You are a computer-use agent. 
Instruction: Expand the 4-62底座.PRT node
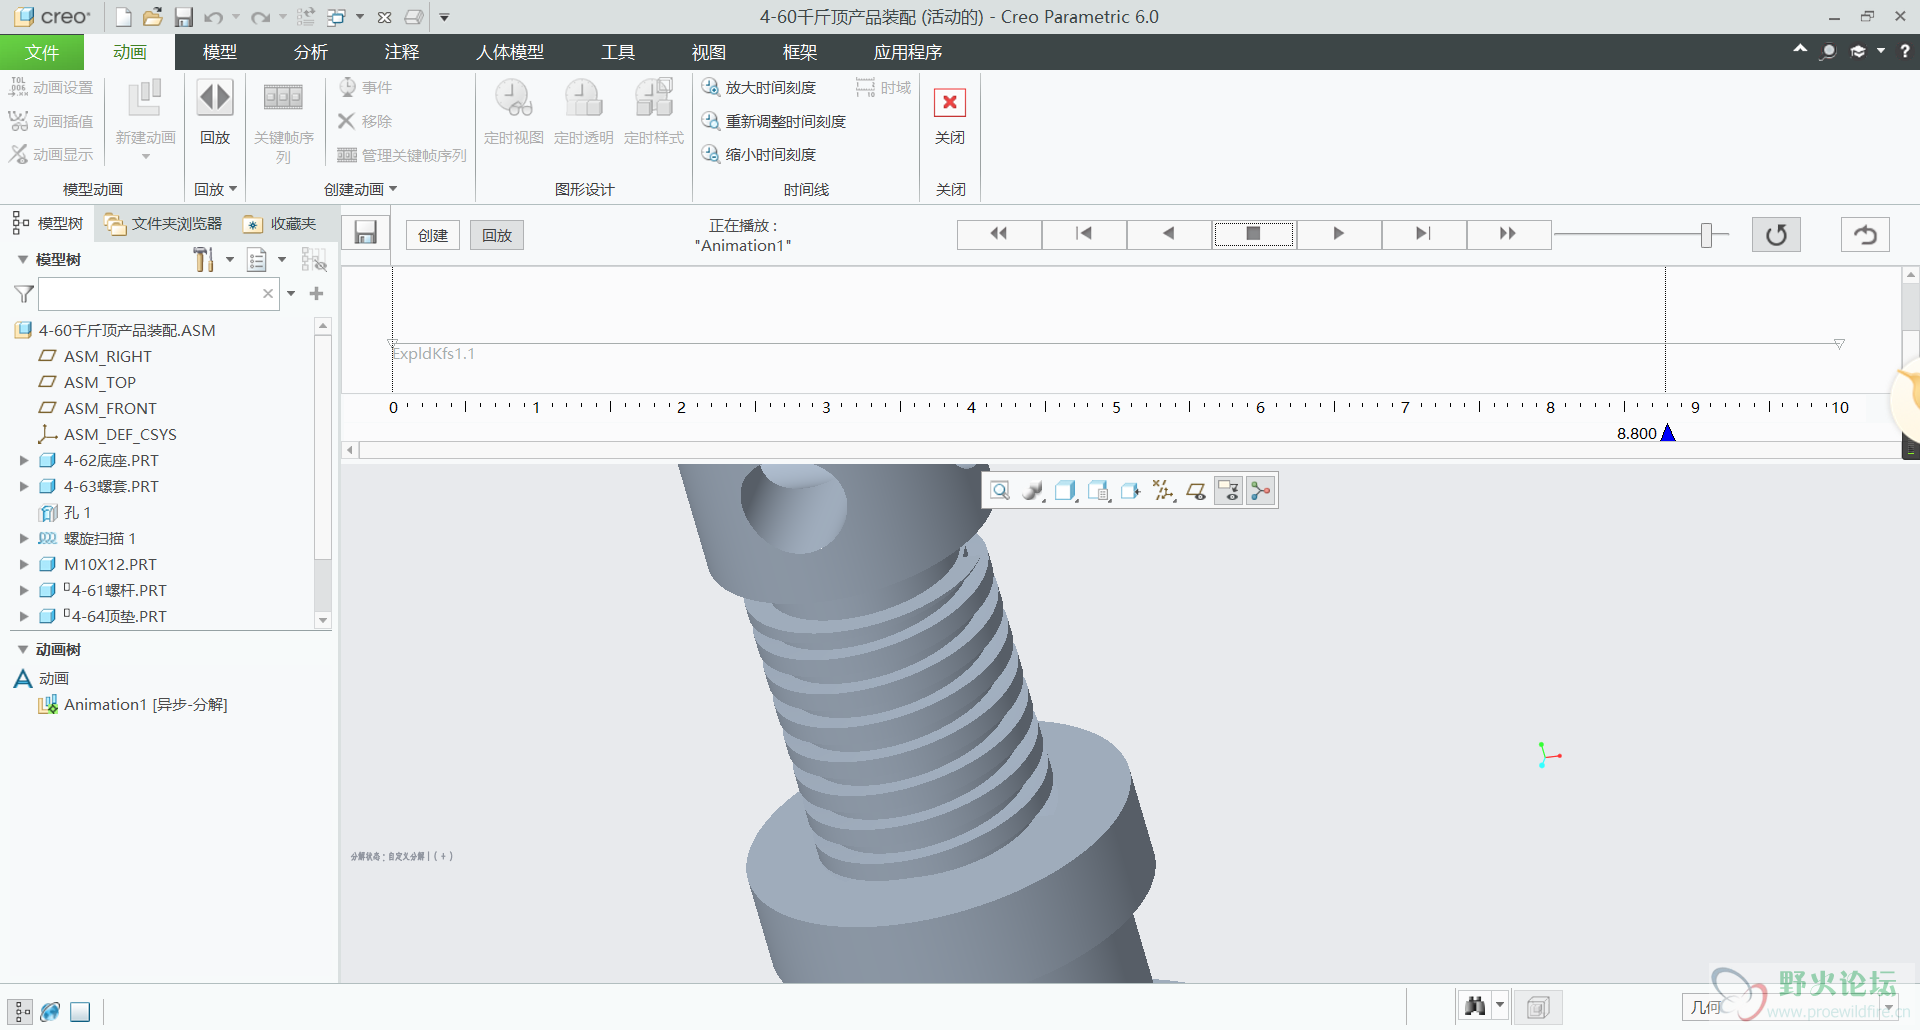24,460
